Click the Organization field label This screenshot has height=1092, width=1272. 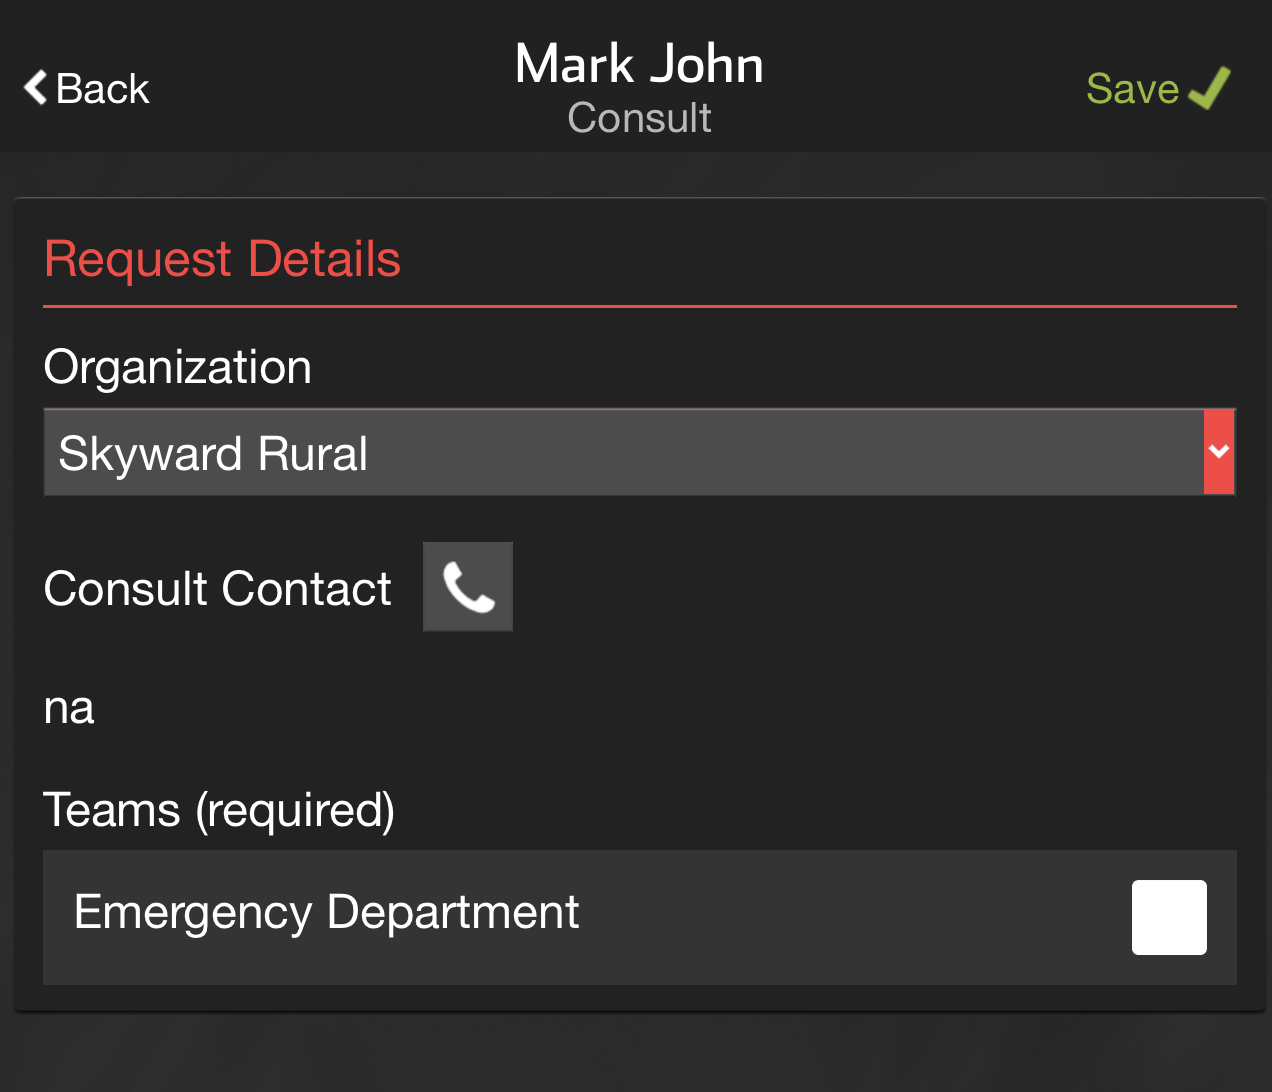click(x=178, y=367)
